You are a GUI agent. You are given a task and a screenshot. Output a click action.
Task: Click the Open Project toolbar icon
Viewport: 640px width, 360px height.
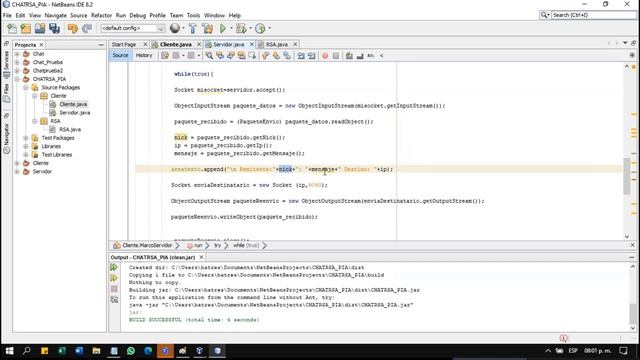point(40,28)
